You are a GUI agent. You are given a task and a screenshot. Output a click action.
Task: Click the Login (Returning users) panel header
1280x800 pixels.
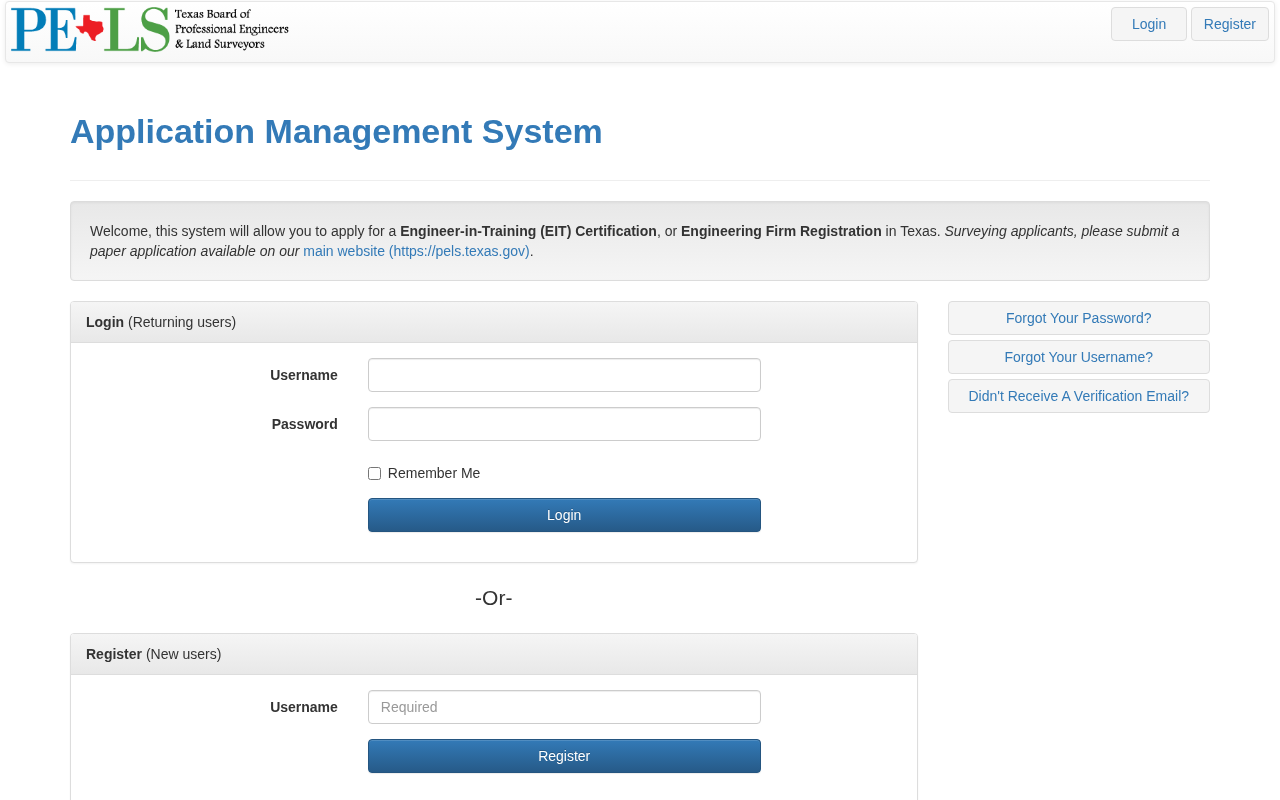[161, 322]
